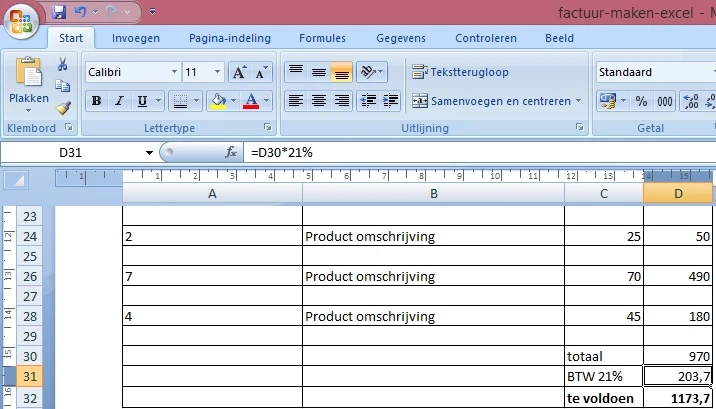This screenshot has width=716, height=409.
Task: Save workbook with floppy disk icon
Action: pos(59,12)
